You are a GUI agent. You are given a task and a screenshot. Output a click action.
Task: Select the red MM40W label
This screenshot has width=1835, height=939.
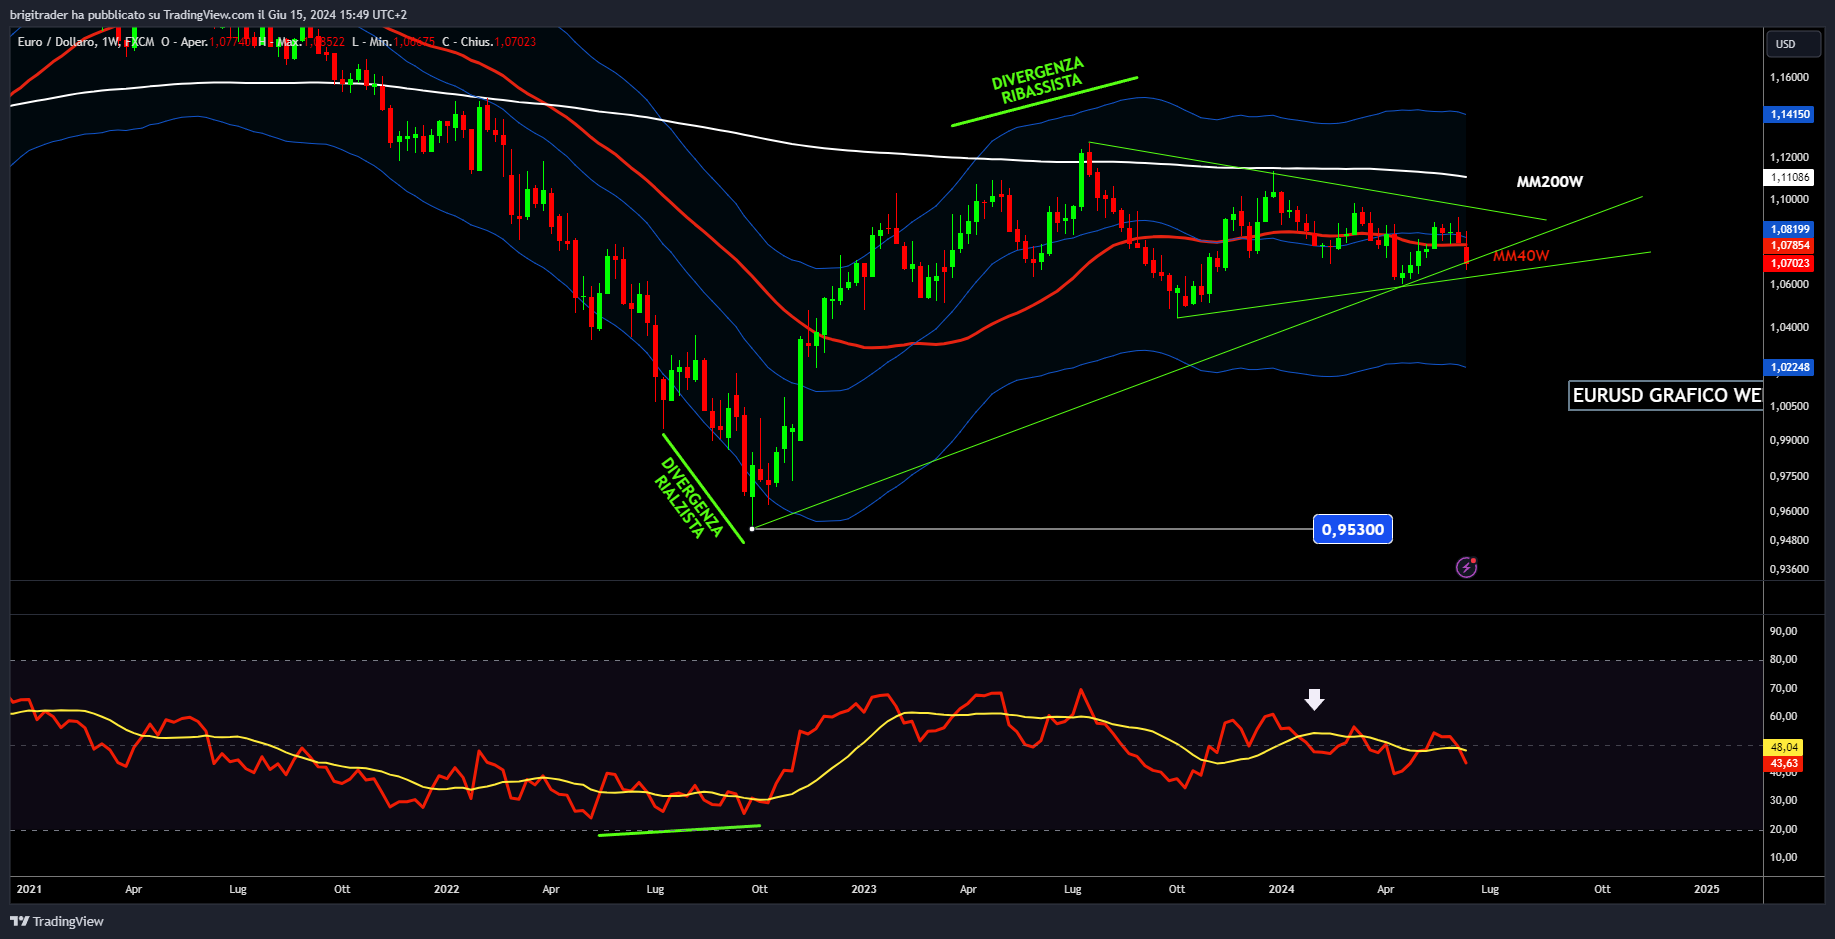pos(1521,256)
